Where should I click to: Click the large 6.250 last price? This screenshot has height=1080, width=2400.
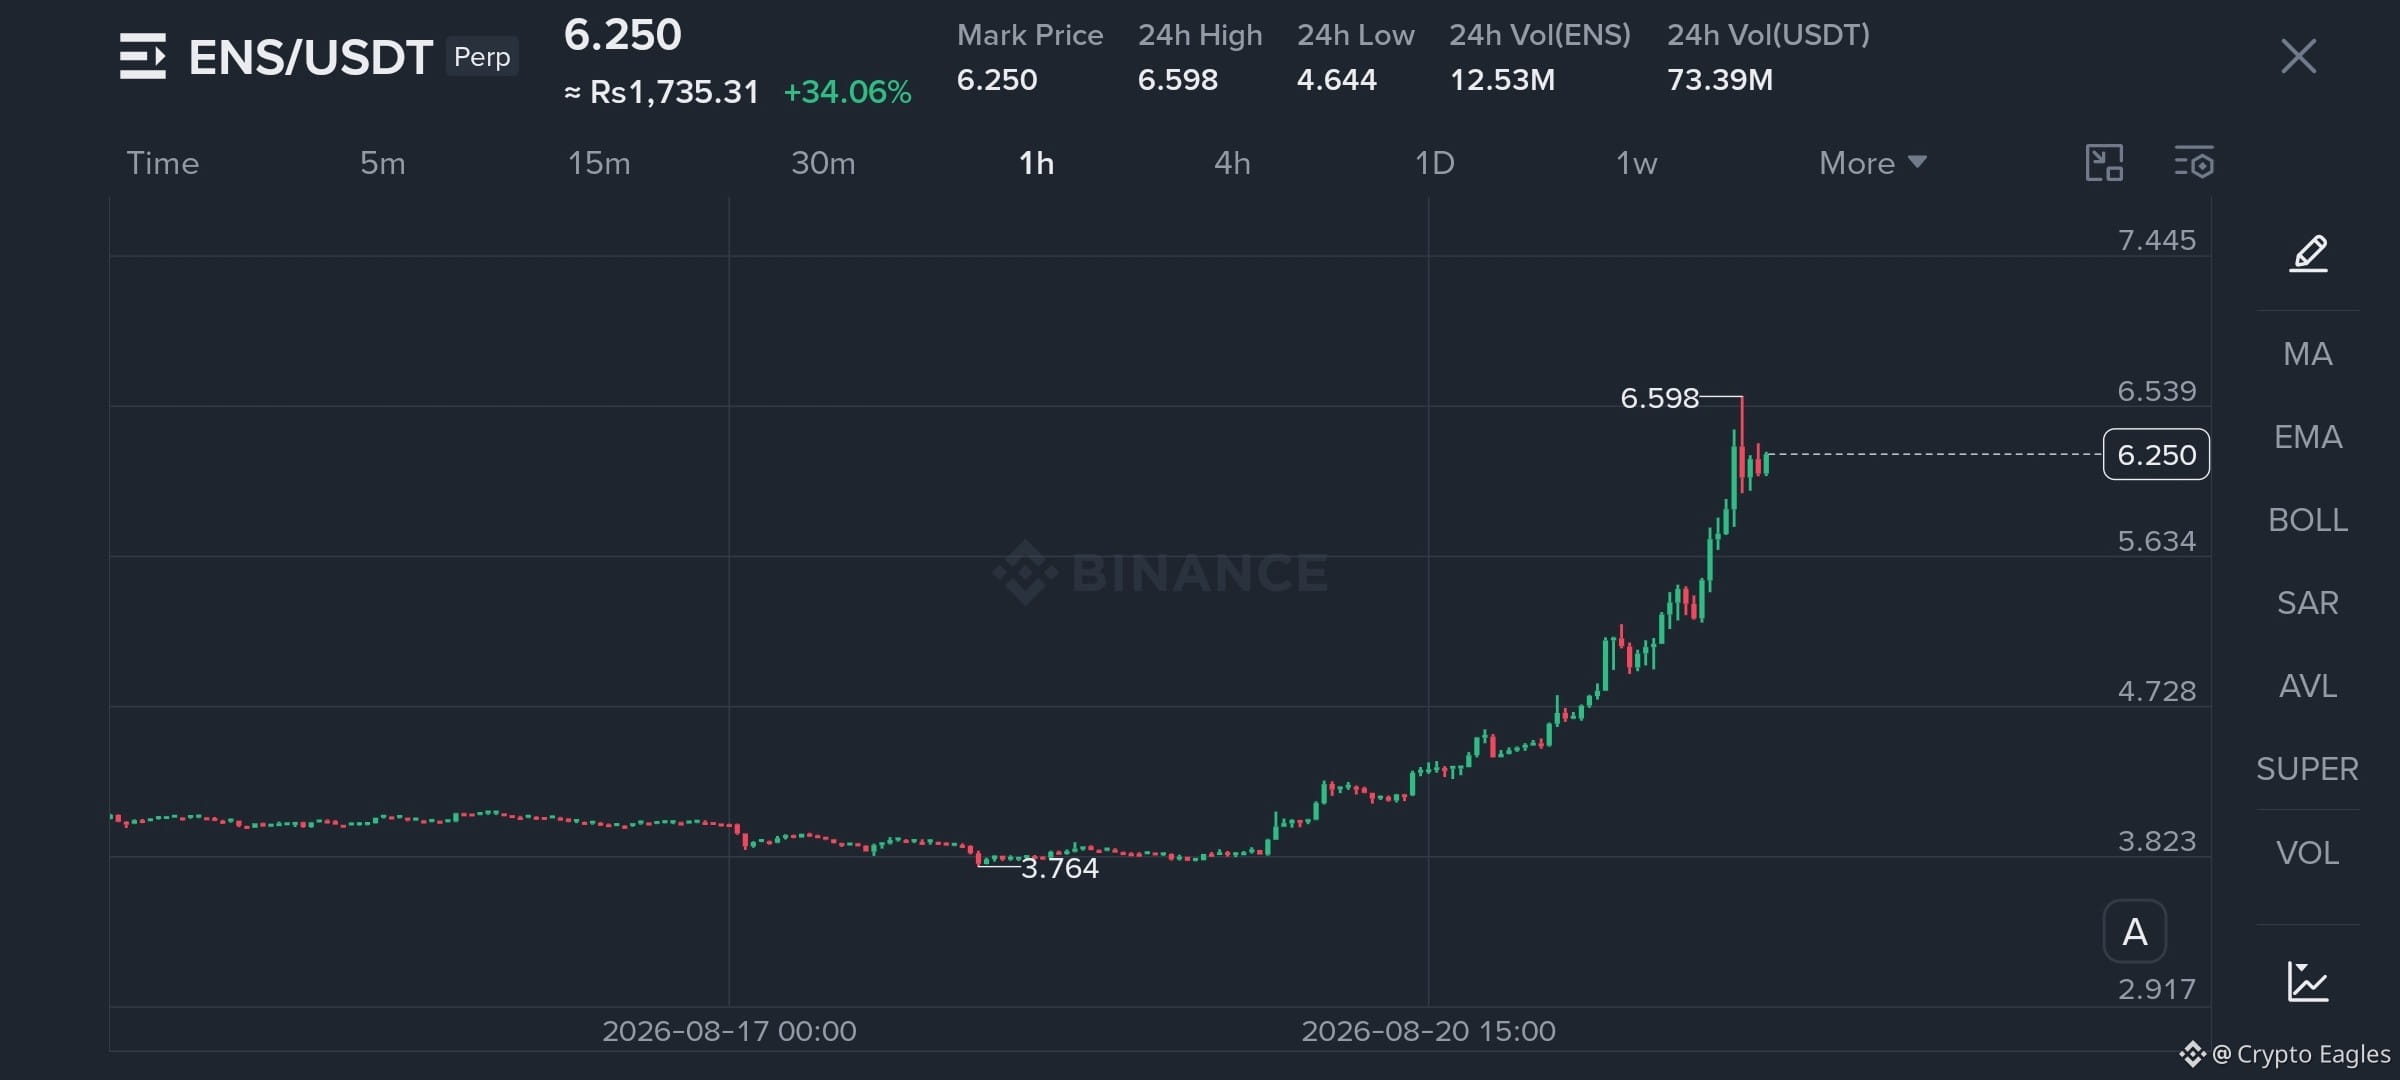point(623,35)
